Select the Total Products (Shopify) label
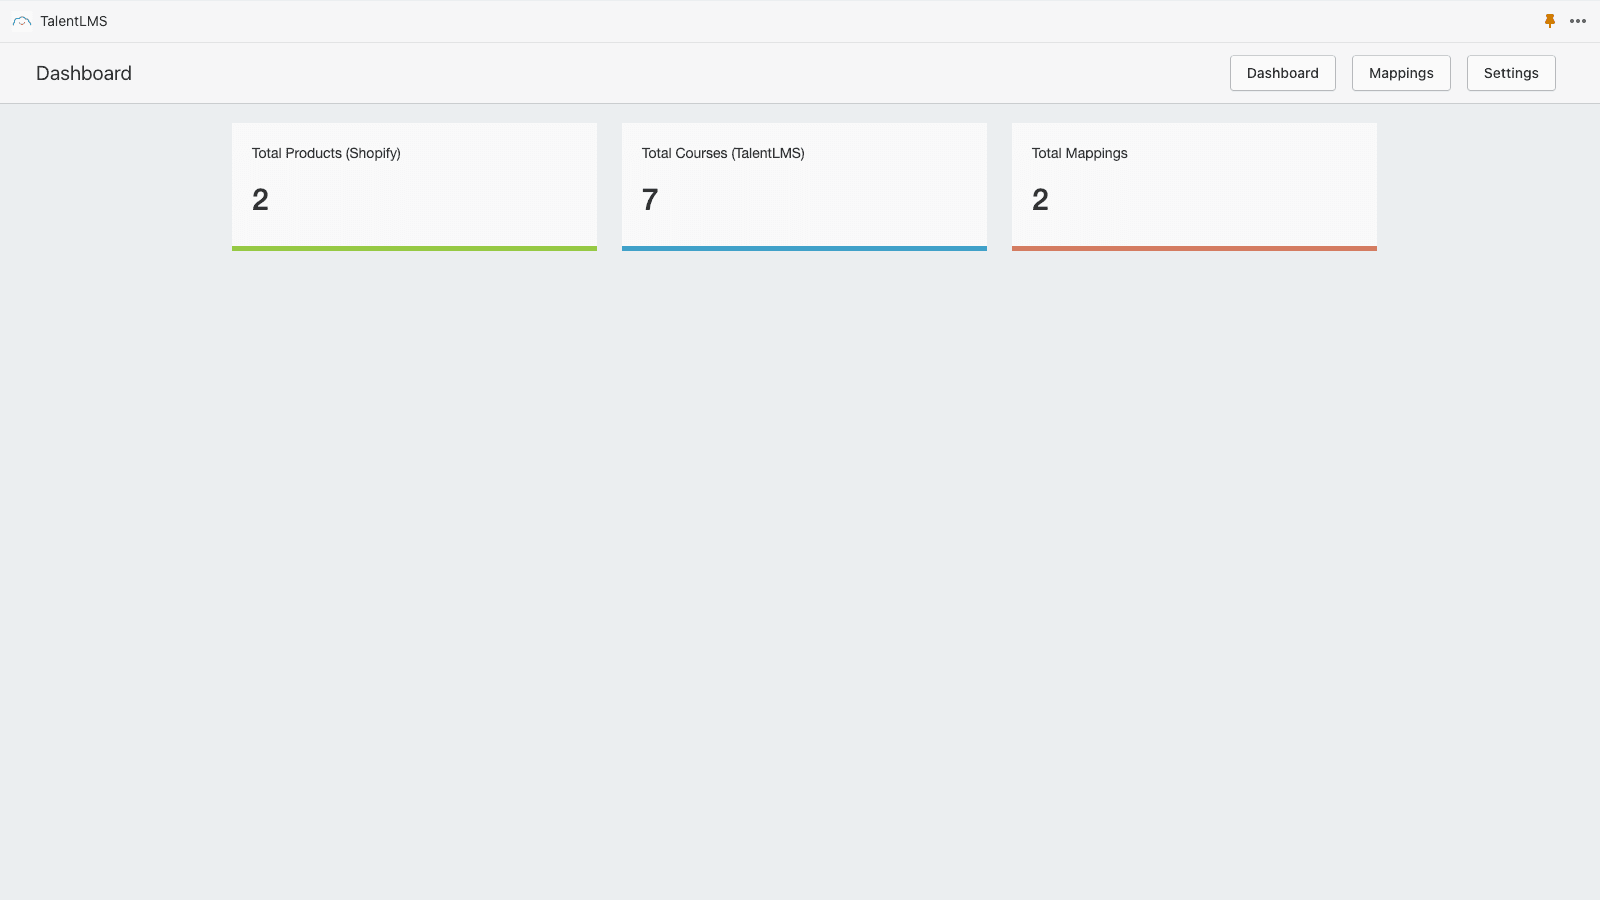Image resolution: width=1600 pixels, height=900 pixels. point(326,153)
